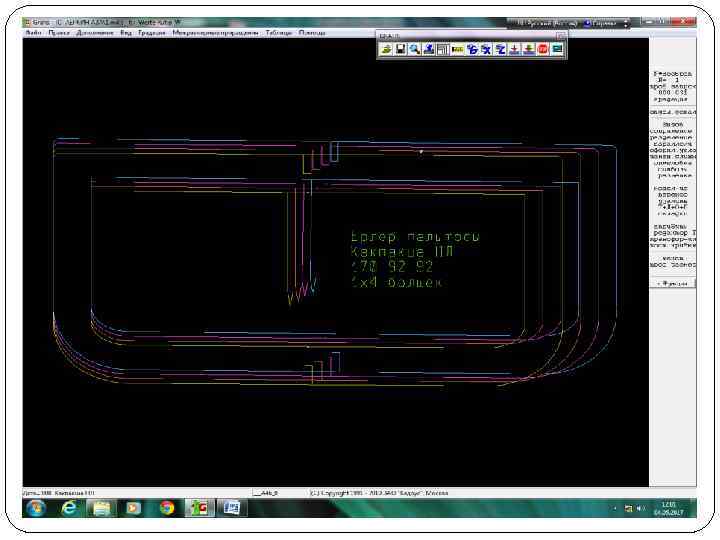Click the language indicator at title bar
Image resolution: width=720 pixels, height=540 pixels.
[545, 22]
